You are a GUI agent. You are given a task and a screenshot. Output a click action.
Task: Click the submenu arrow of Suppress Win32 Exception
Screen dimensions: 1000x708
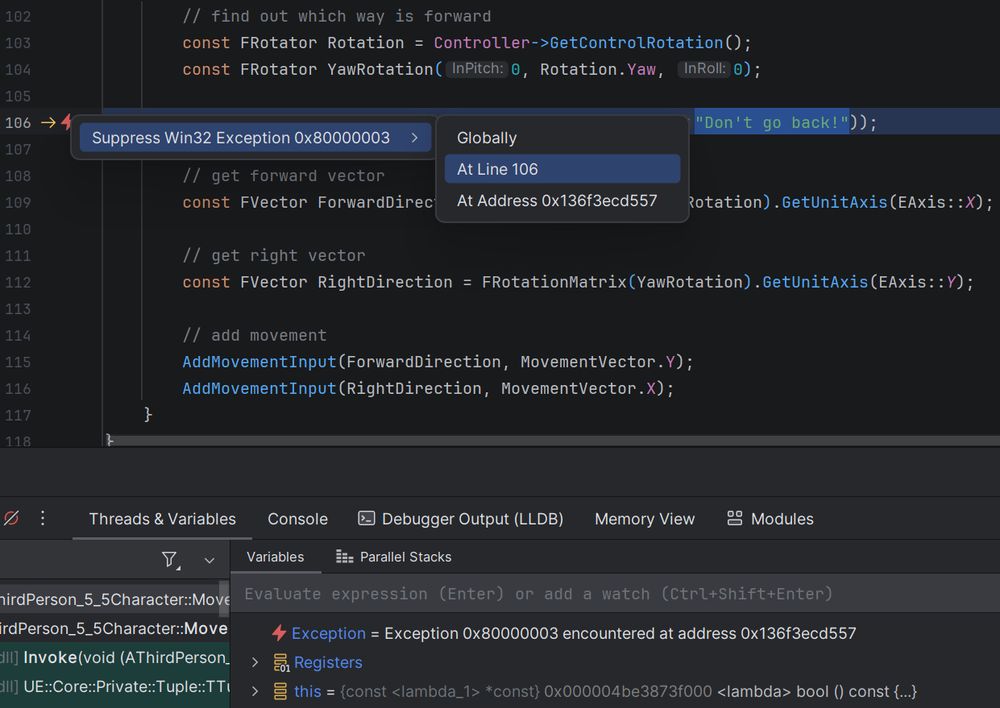pyautogui.click(x=415, y=138)
